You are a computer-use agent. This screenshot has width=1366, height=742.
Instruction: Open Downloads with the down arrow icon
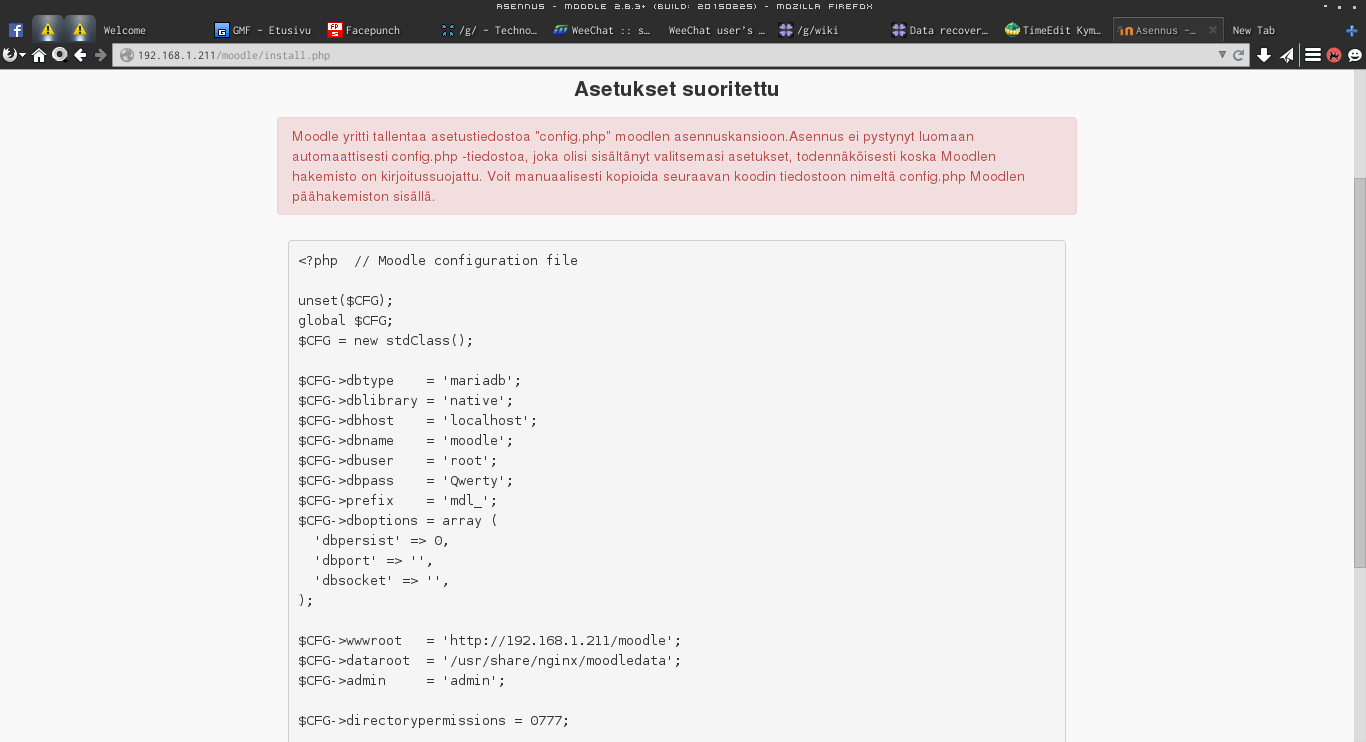tap(1264, 55)
